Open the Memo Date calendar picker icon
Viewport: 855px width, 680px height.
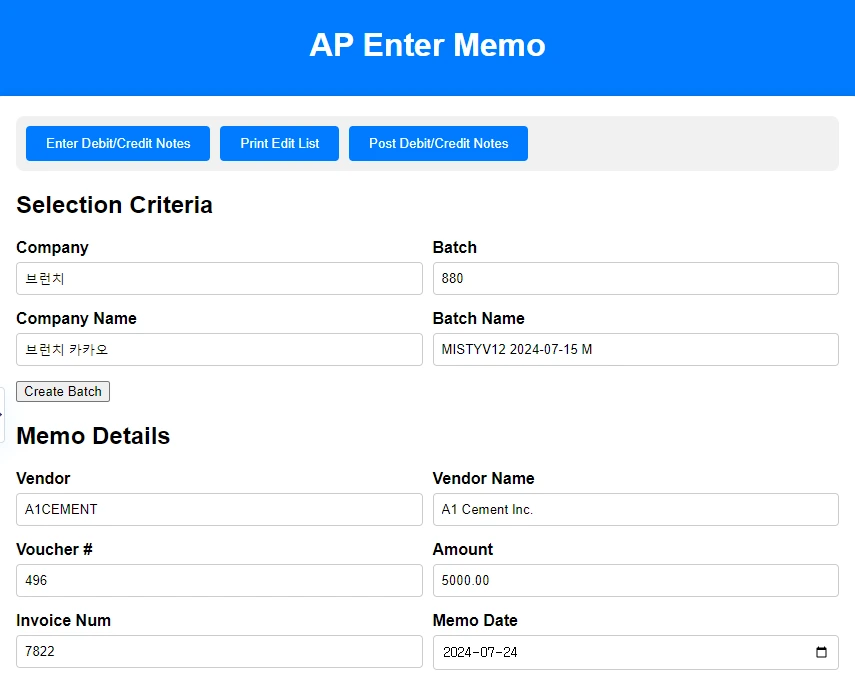click(x=821, y=653)
